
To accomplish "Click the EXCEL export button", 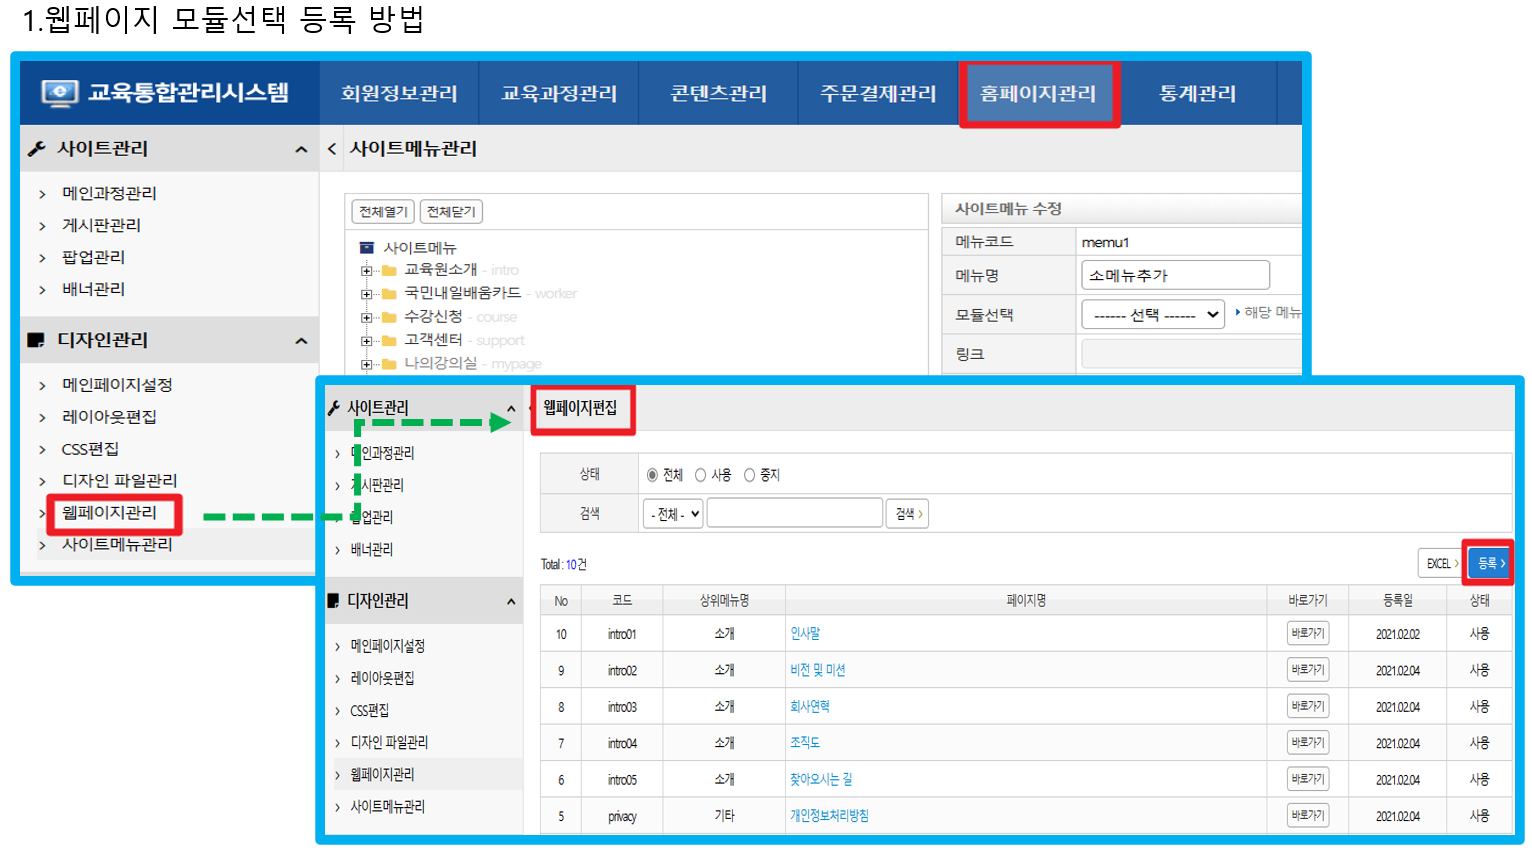I will 1440,564.
